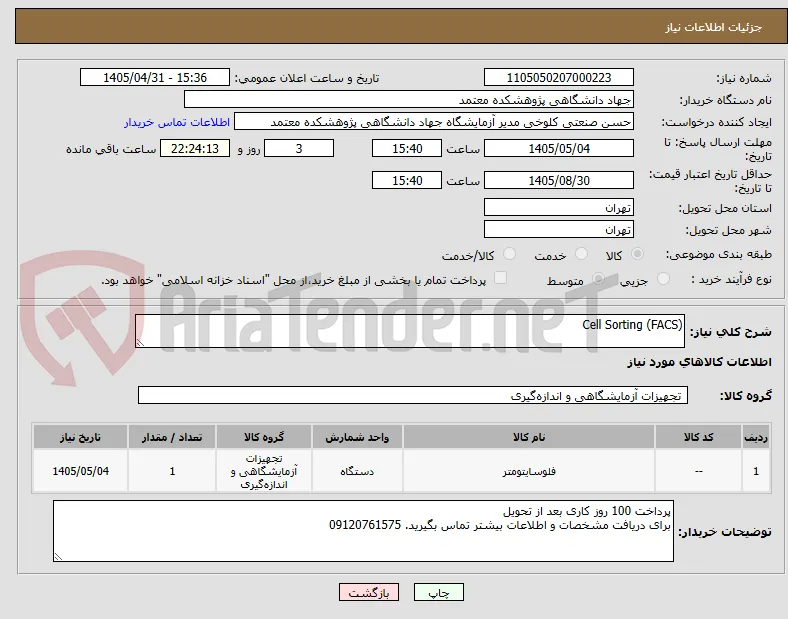Click delivery province field تهران
The width and height of the screenshot is (788, 619).
pos(558,207)
